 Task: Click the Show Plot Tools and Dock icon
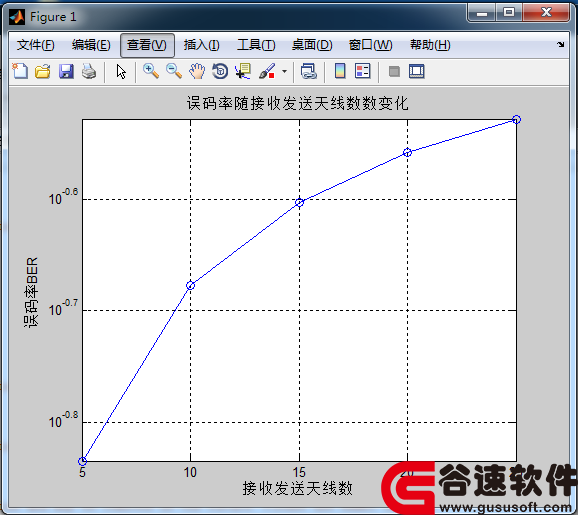[x=417, y=71]
